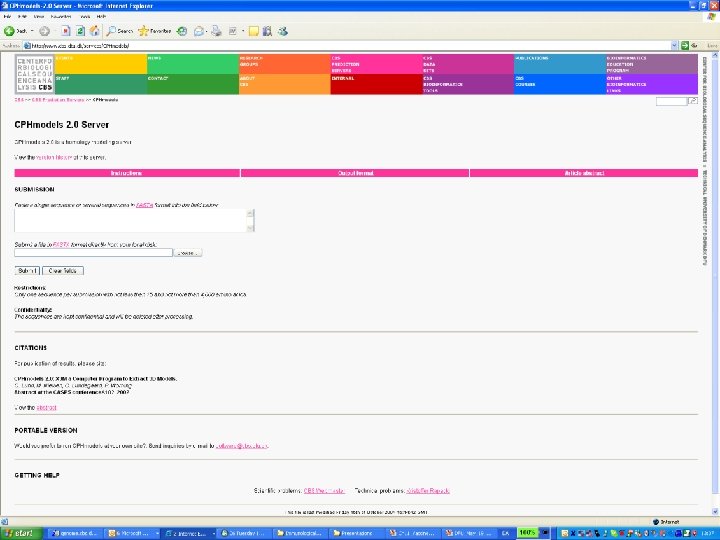Click the Browse file button

[187, 253]
